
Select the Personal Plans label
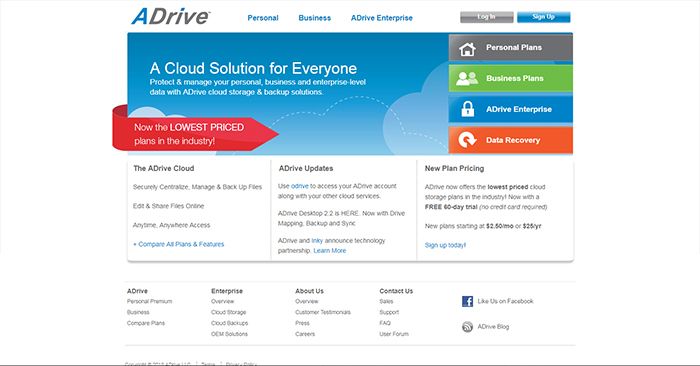pos(514,47)
